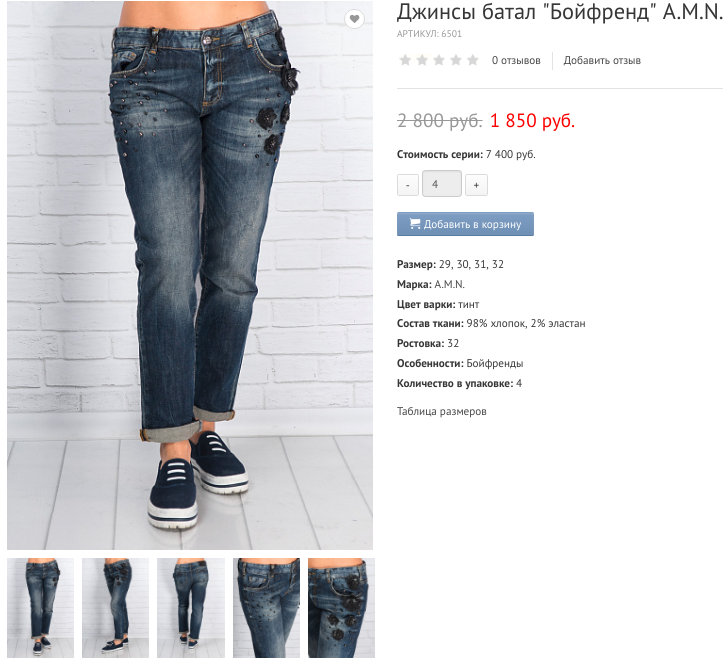
Task: Open the Таблица размеров size chart
Action: point(442,411)
